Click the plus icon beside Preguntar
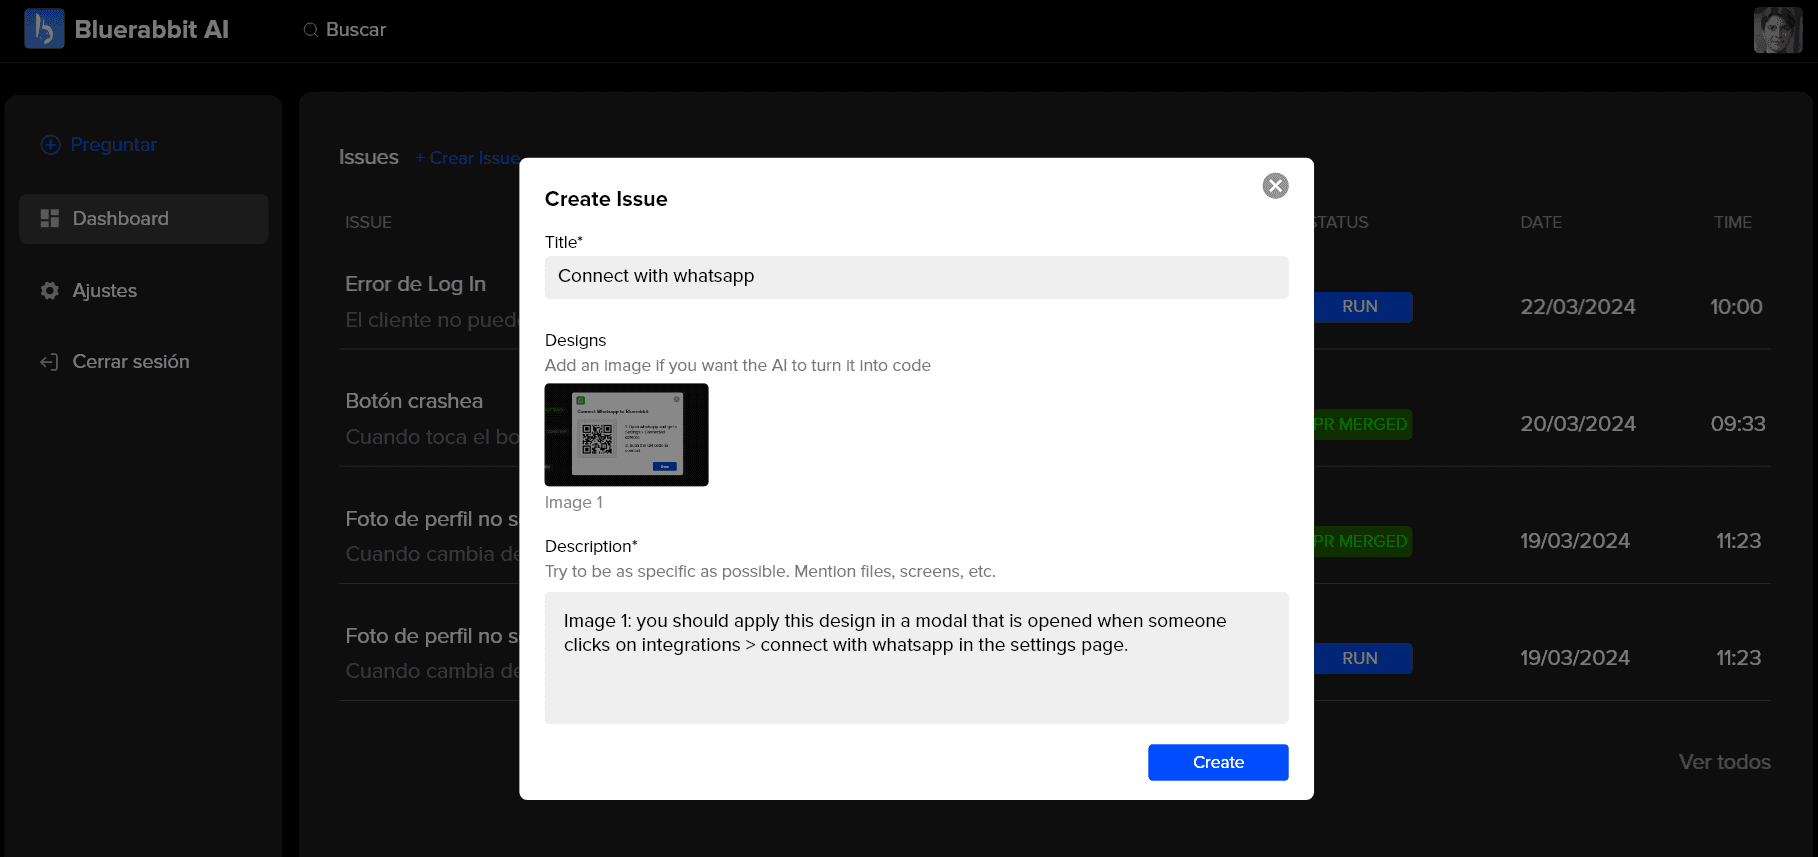 pos(50,145)
